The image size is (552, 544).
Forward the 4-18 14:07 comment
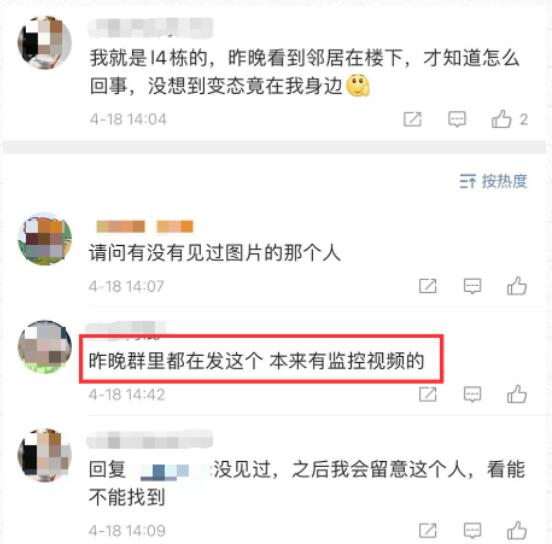(x=428, y=286)
